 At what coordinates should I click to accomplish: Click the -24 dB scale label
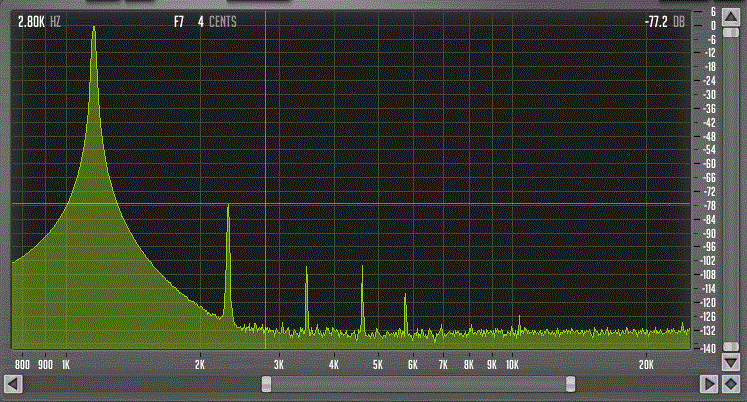710,80
